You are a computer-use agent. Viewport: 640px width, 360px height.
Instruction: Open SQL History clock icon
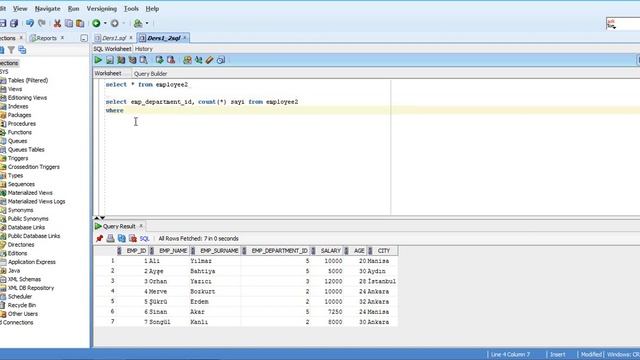coord(221,60)
